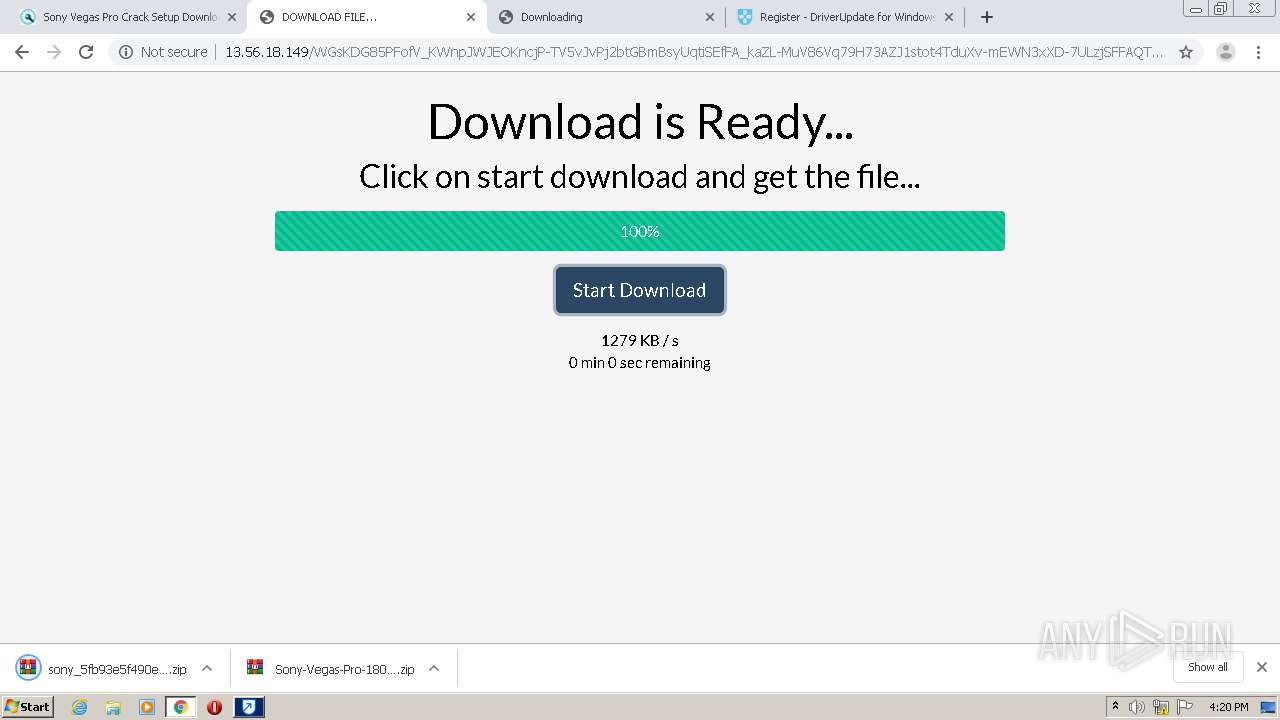This screenshot has height=720, width=1280.
Task: Open the Sony-Vegas-Pro-180 zip download
Action: coord(332,669)
